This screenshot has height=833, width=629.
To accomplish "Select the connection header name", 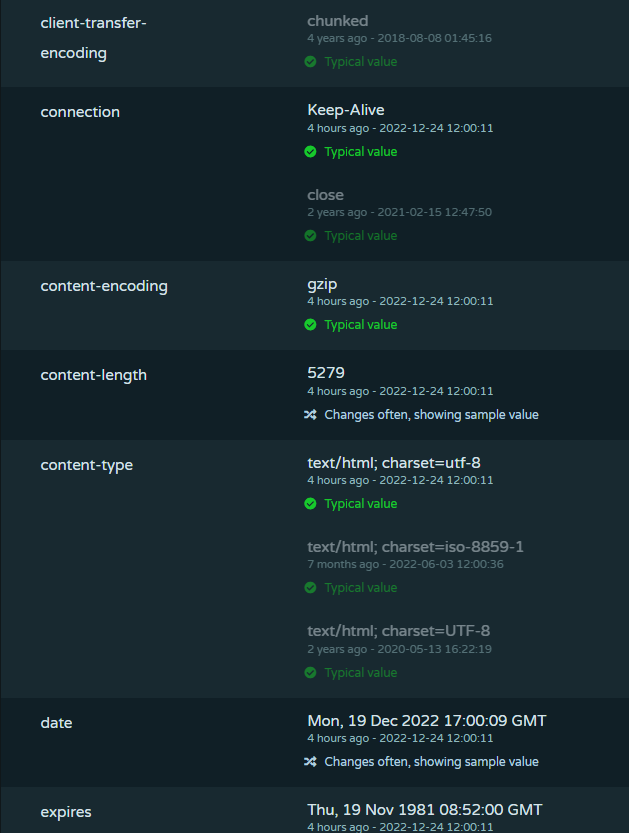I will [80, 112].
